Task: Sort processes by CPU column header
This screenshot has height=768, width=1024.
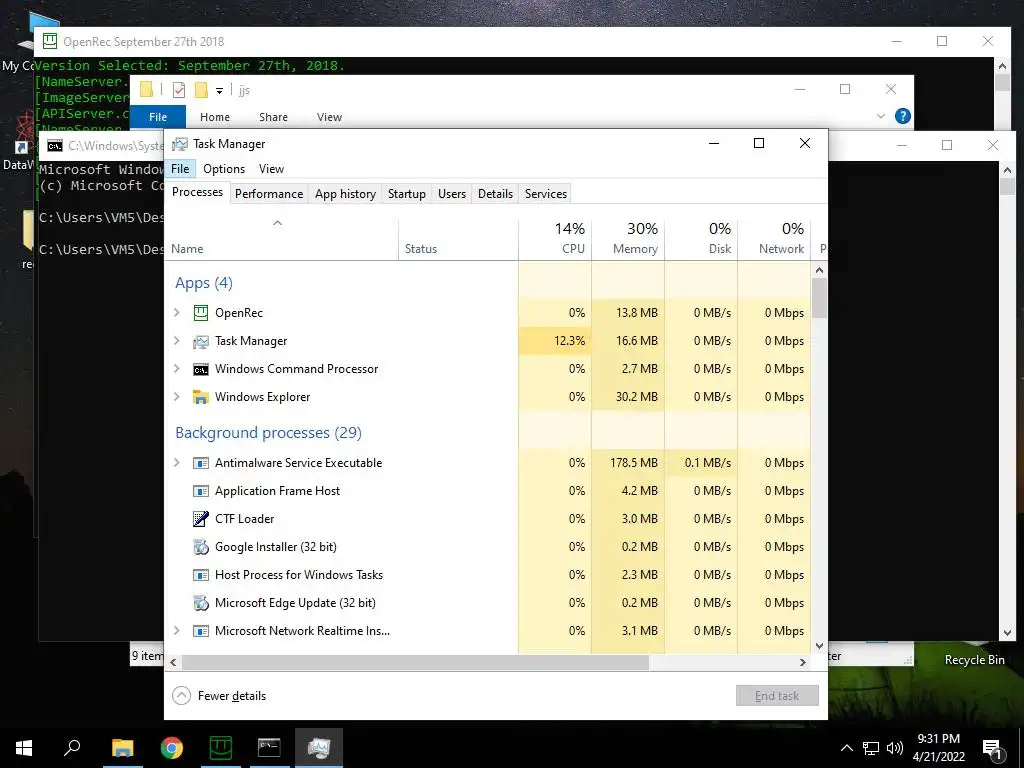Action: tap(555, 238)
